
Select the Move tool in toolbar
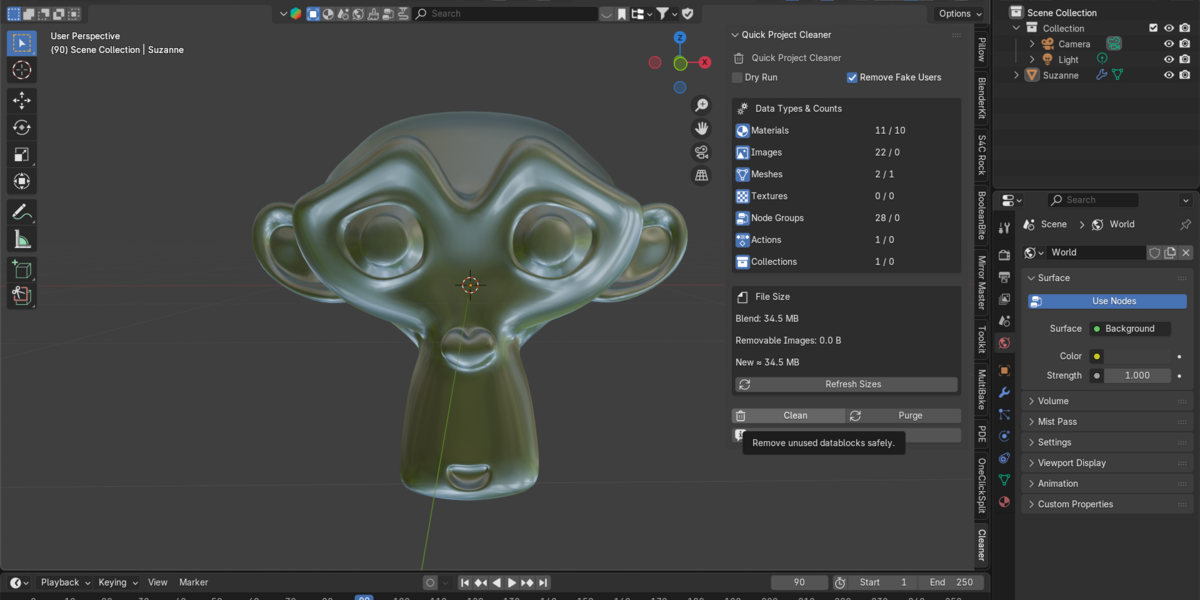coord(22,100)
